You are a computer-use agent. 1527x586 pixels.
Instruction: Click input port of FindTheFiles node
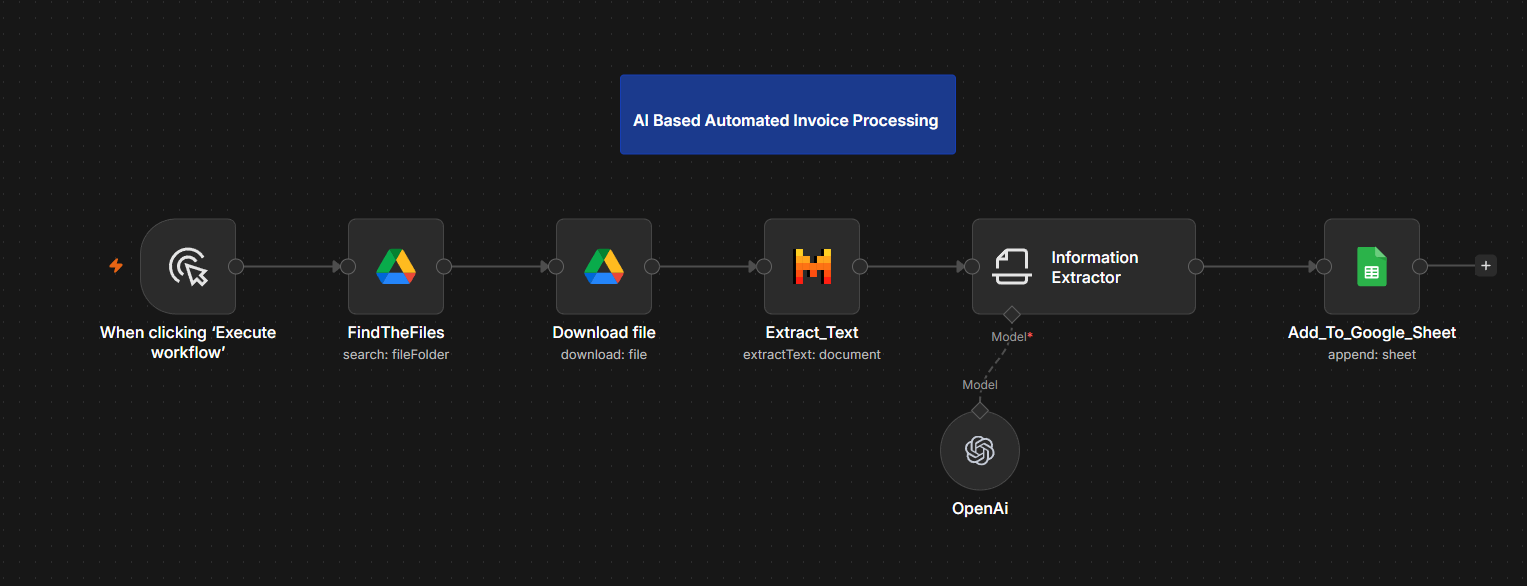[x=348, y=266]
